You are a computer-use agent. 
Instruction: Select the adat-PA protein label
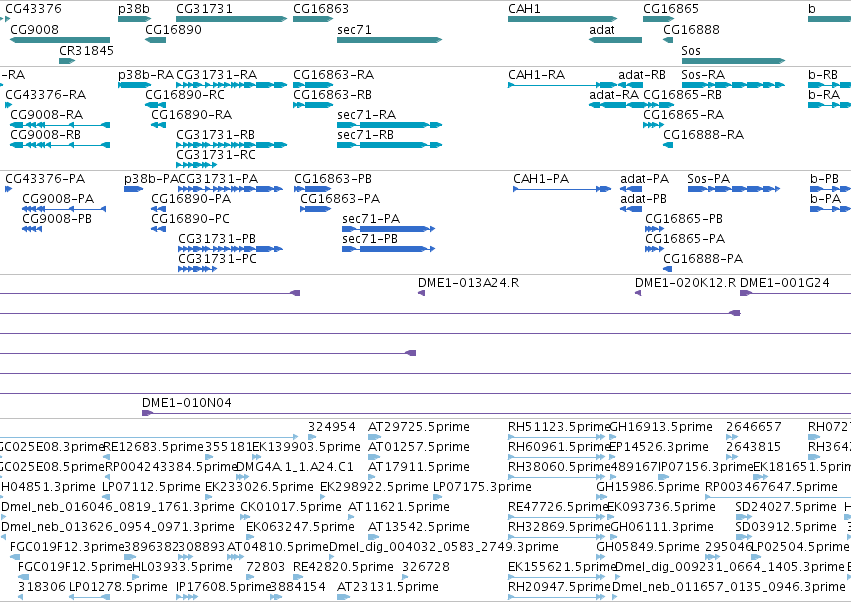[644, 179]
